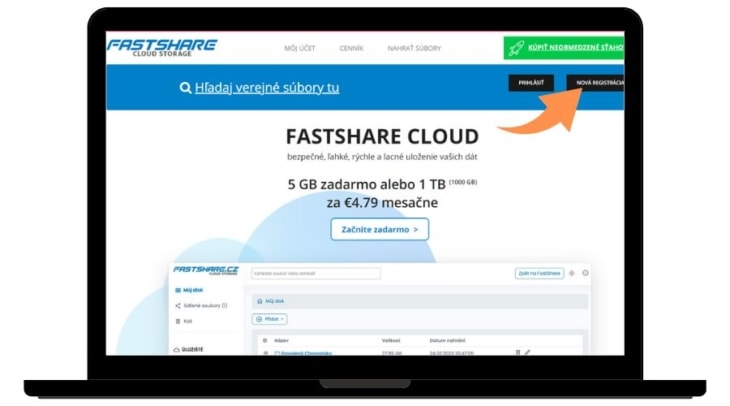Screen dimensions: 730x406
Task: Click the trash icon in file row
Action: coord(518,352)
